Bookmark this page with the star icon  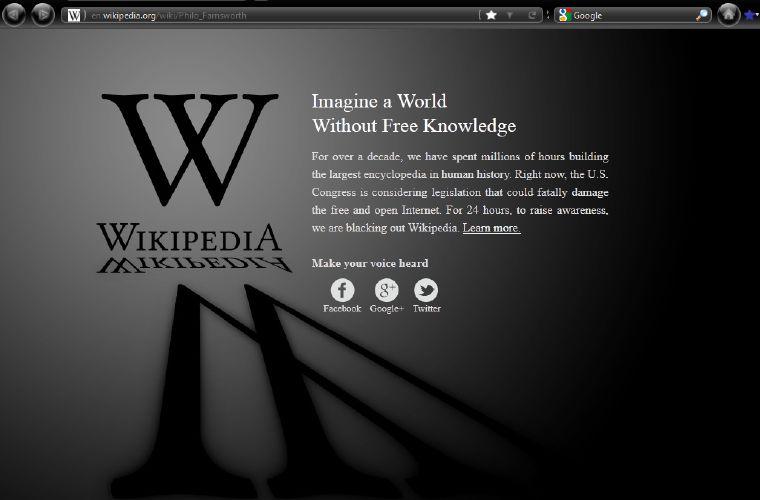coord(491,15)
